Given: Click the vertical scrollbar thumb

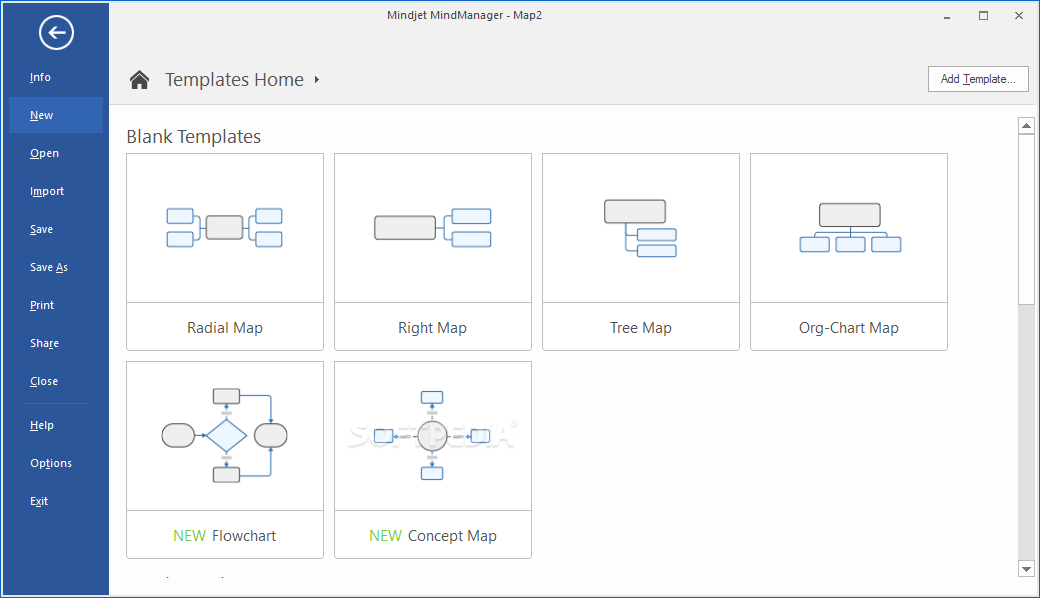Looking at the screenshot, I should pos(1026,219).
